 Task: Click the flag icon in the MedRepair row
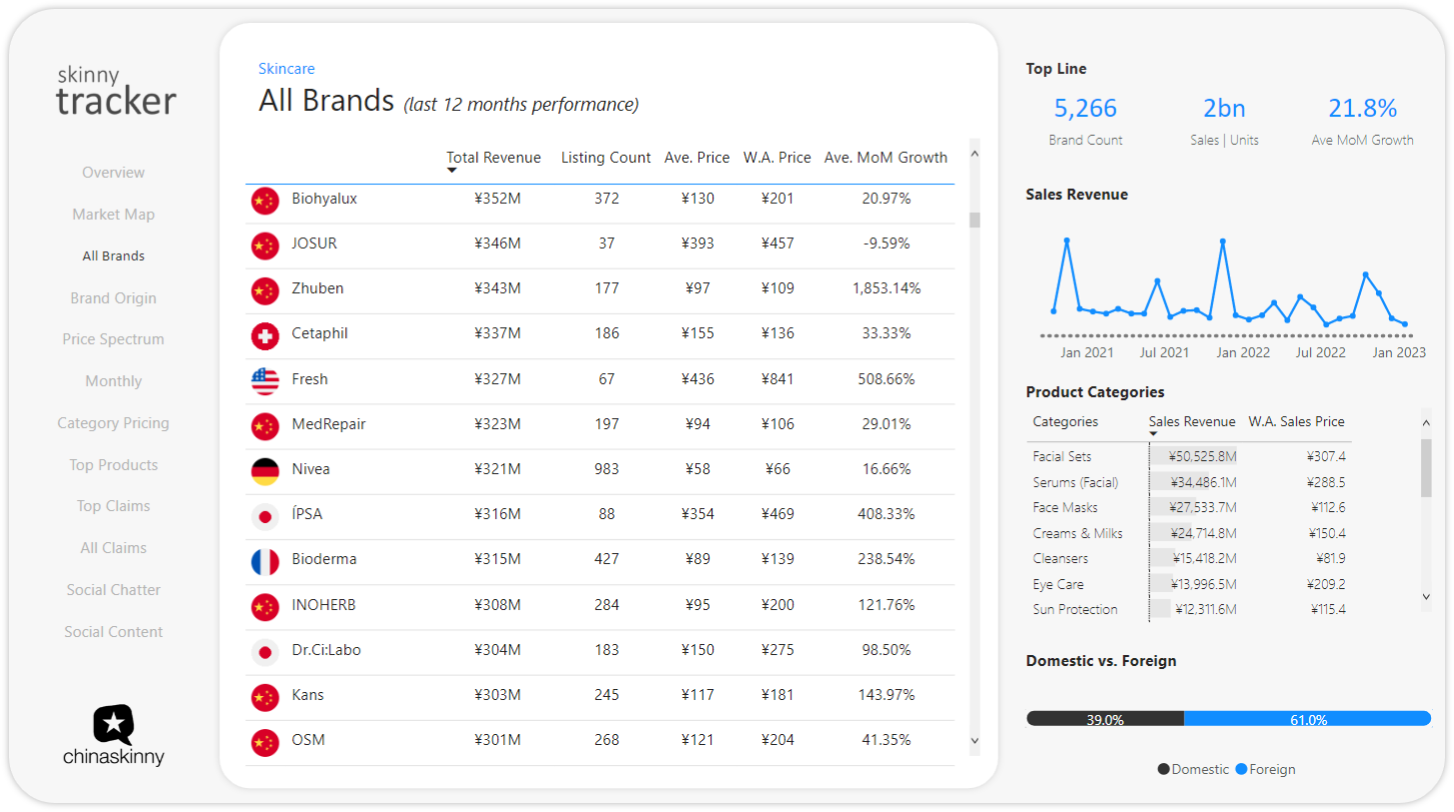point(265,426)
